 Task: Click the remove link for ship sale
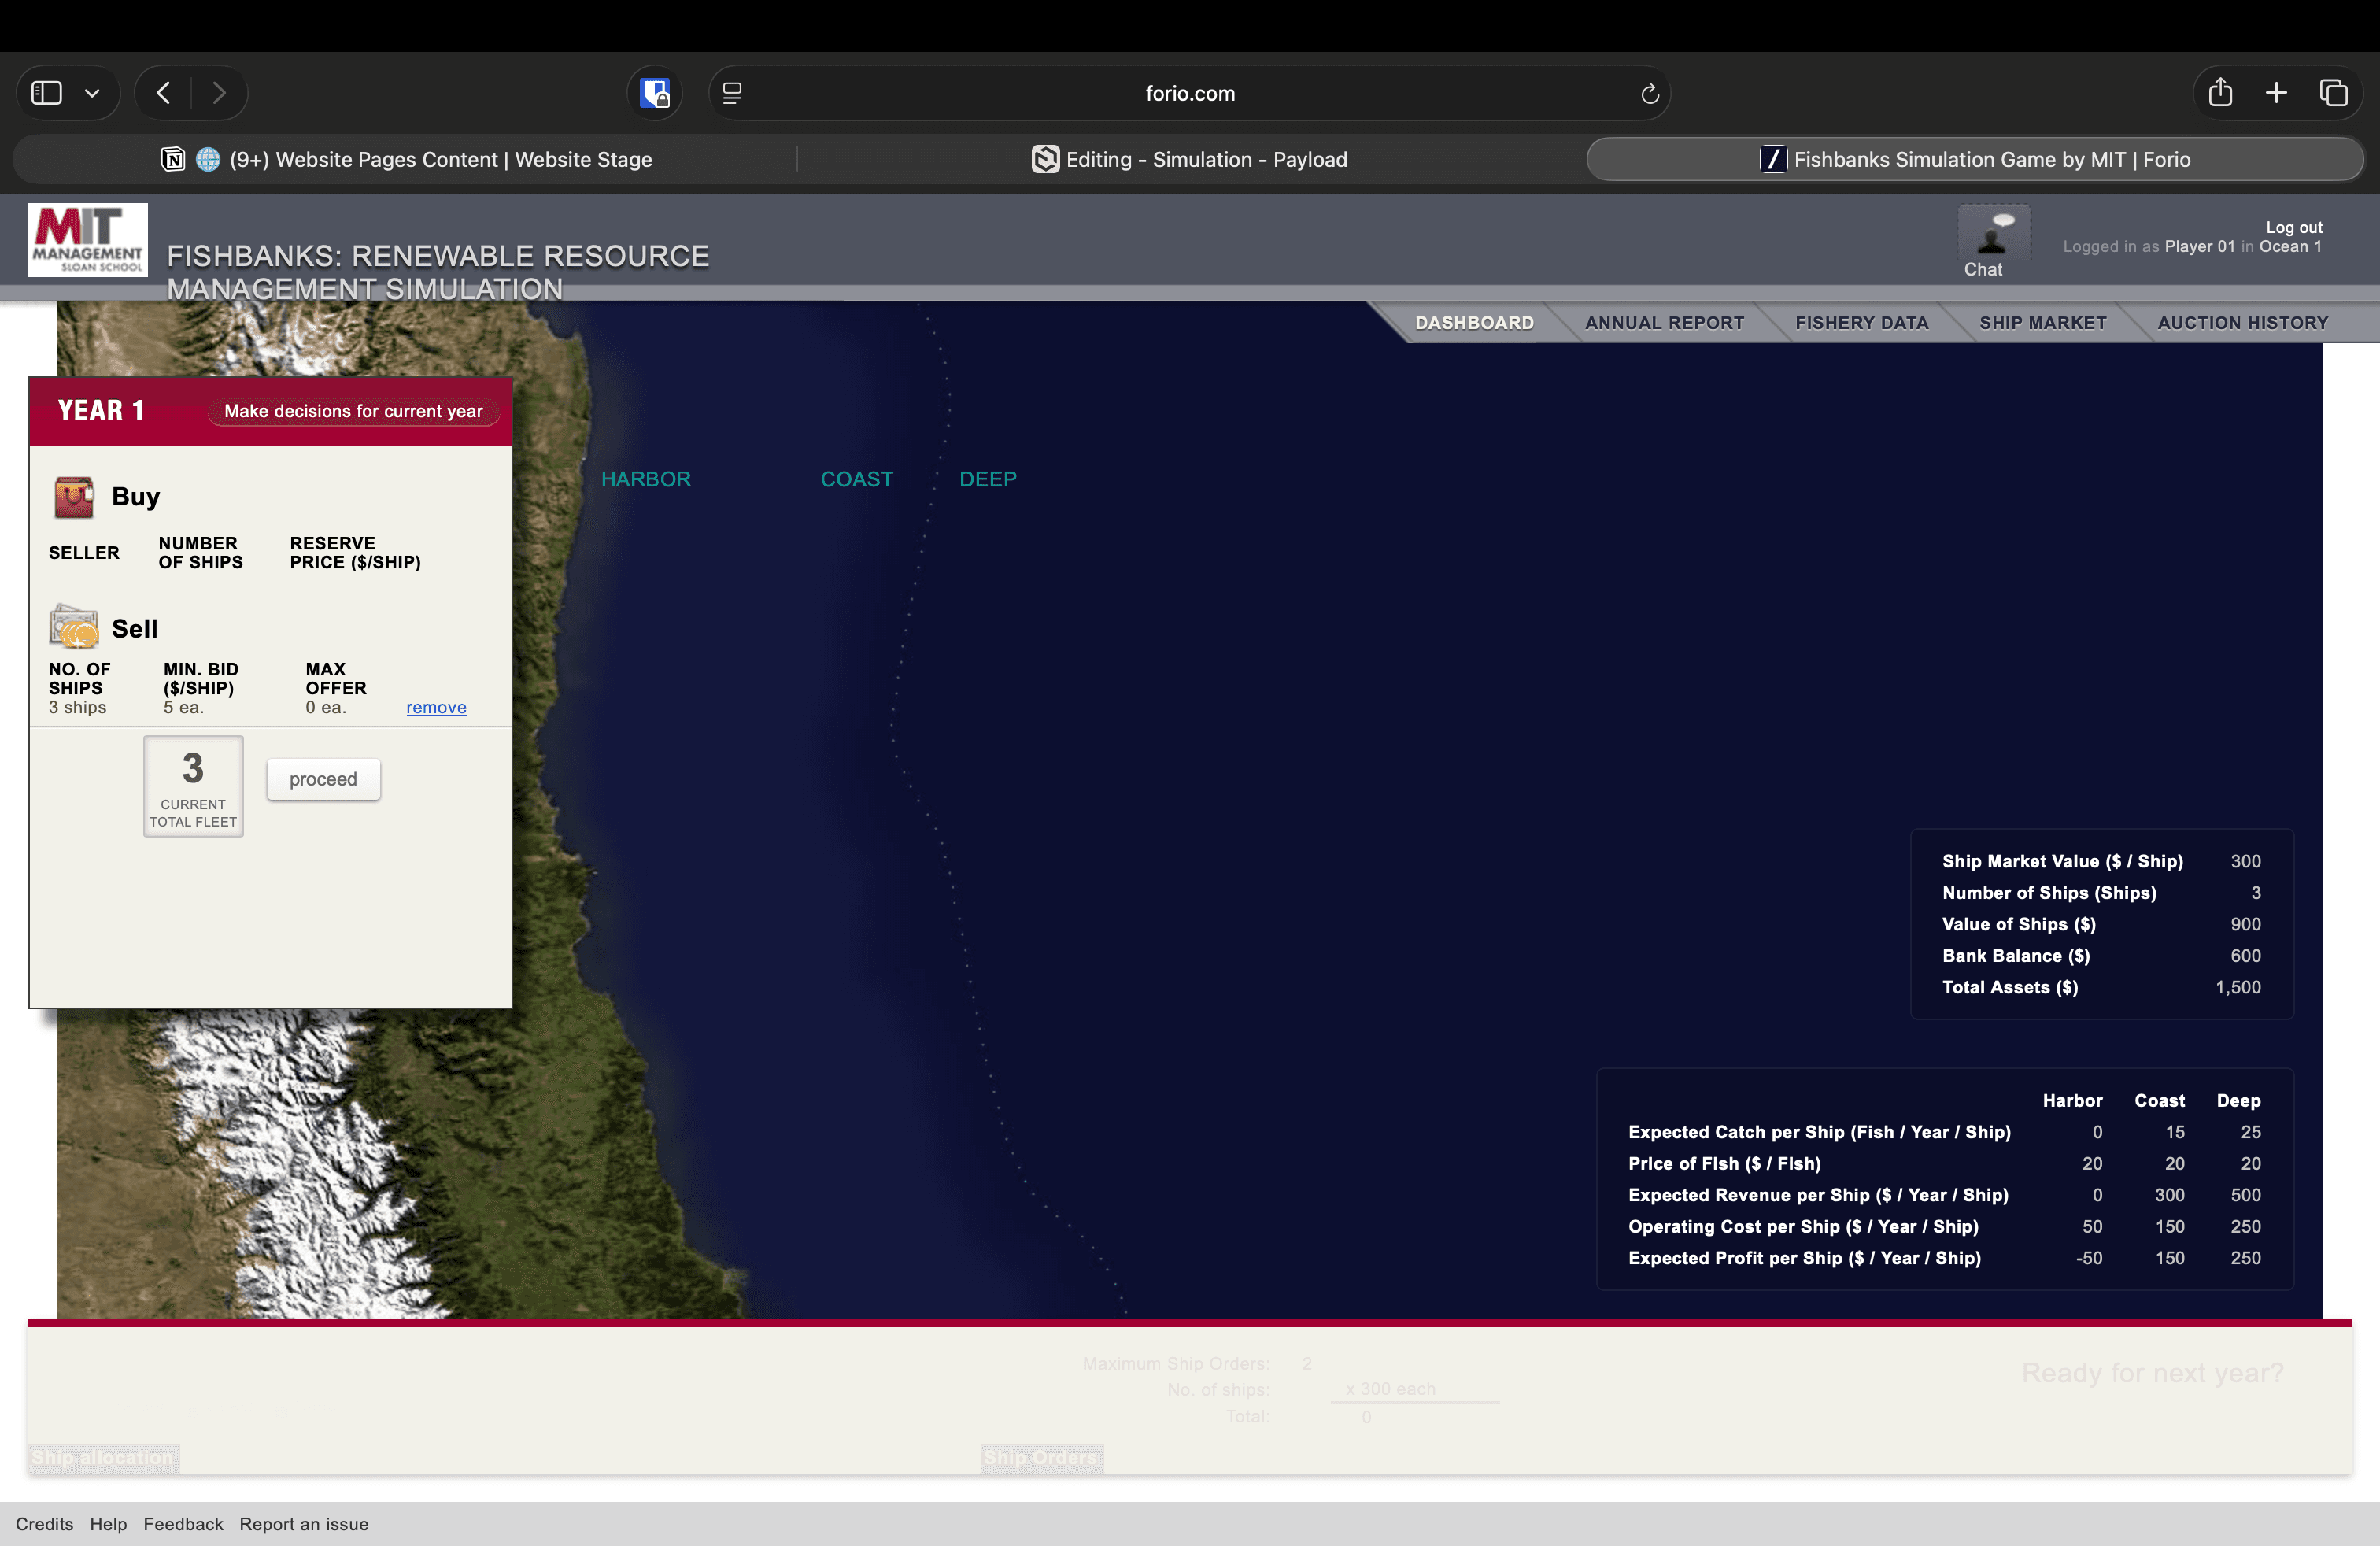pyautogui.click(x=436, y=707)
